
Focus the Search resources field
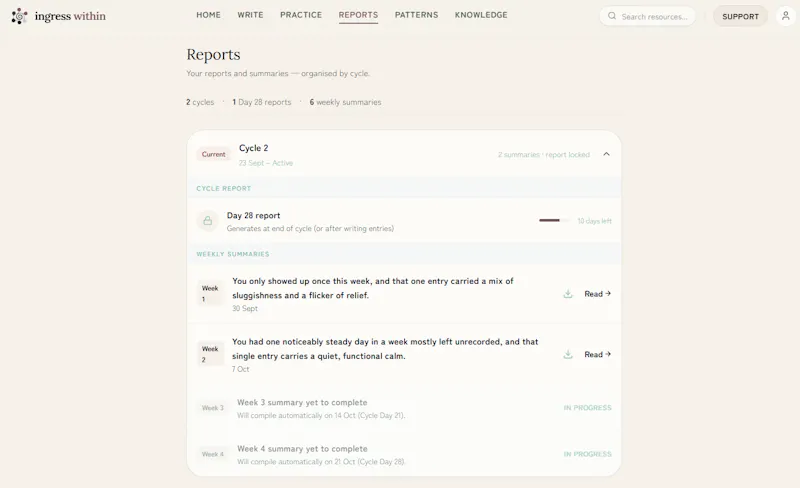[x=647, y=16]
